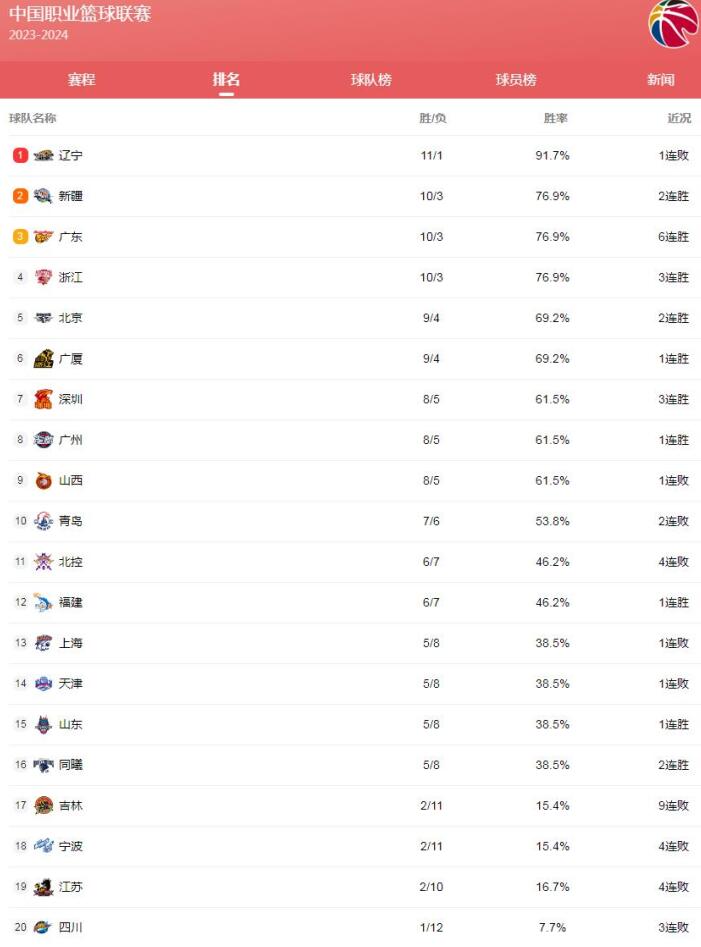Click the Xinjiang team logo
The width and height of the screenshot is (701, 947).
pos(43,196)
